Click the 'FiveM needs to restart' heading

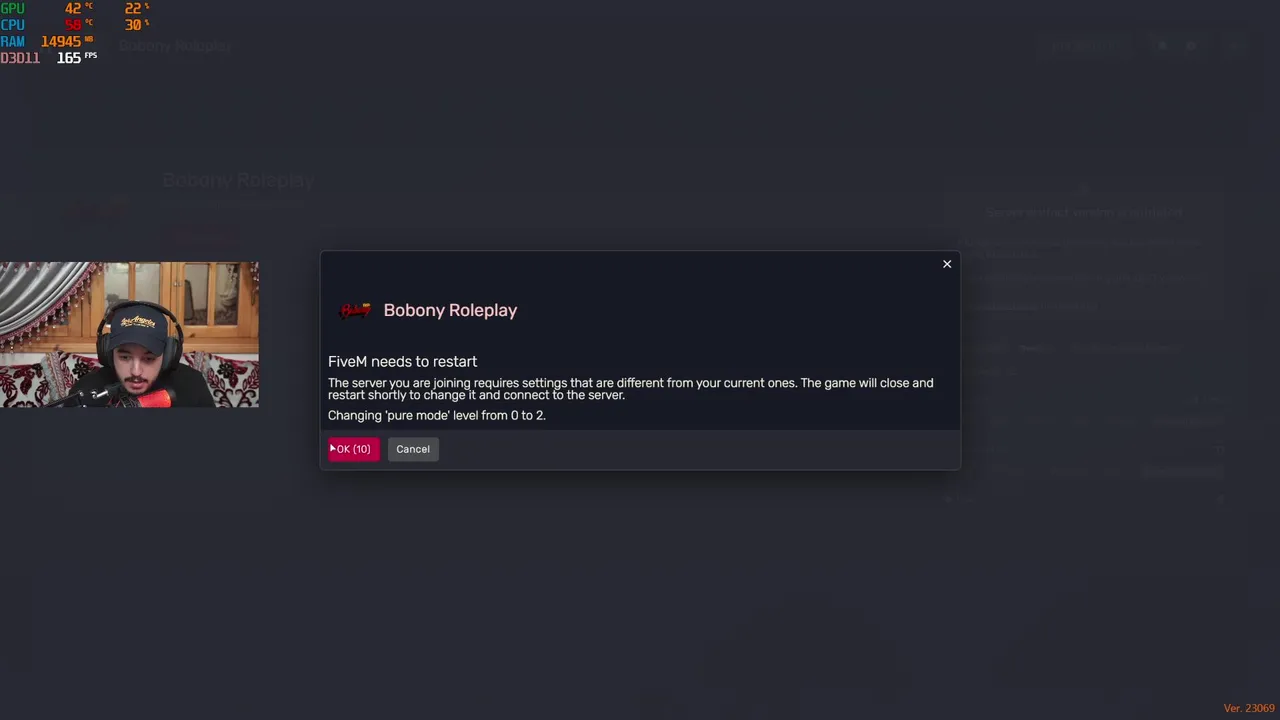coord(402,361)
